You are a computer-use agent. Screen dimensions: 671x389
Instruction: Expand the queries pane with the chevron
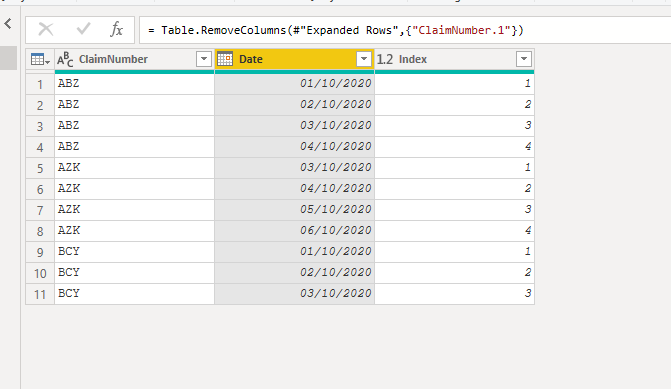(x=8, y=24)
